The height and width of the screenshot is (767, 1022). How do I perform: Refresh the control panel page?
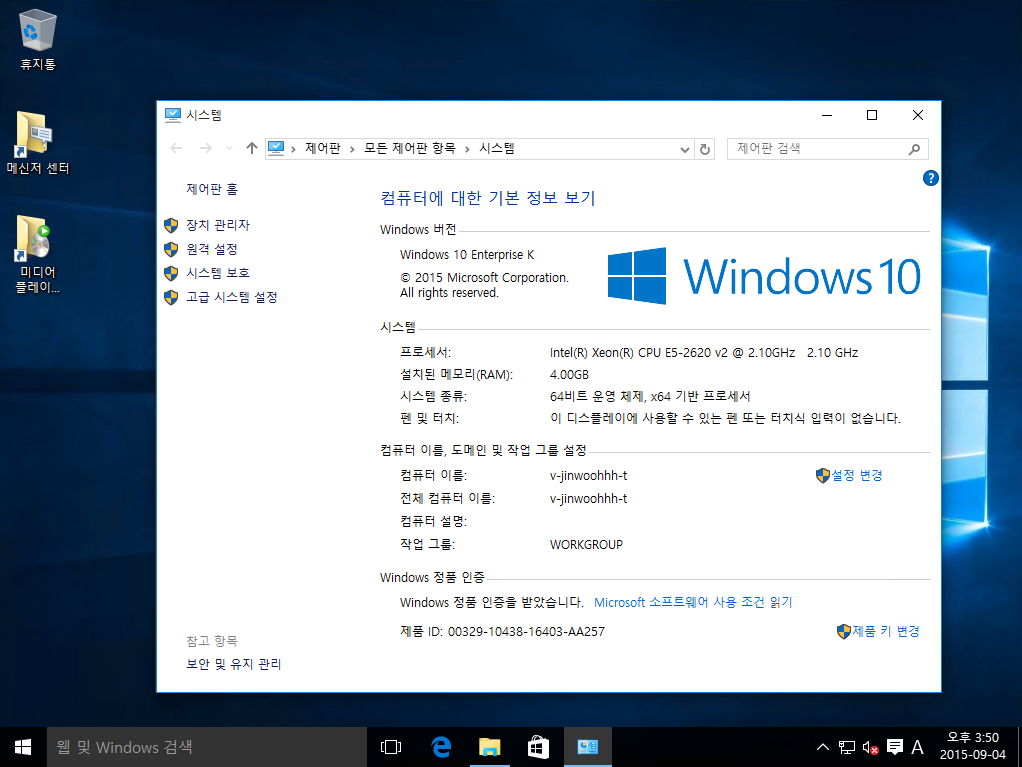705,149
